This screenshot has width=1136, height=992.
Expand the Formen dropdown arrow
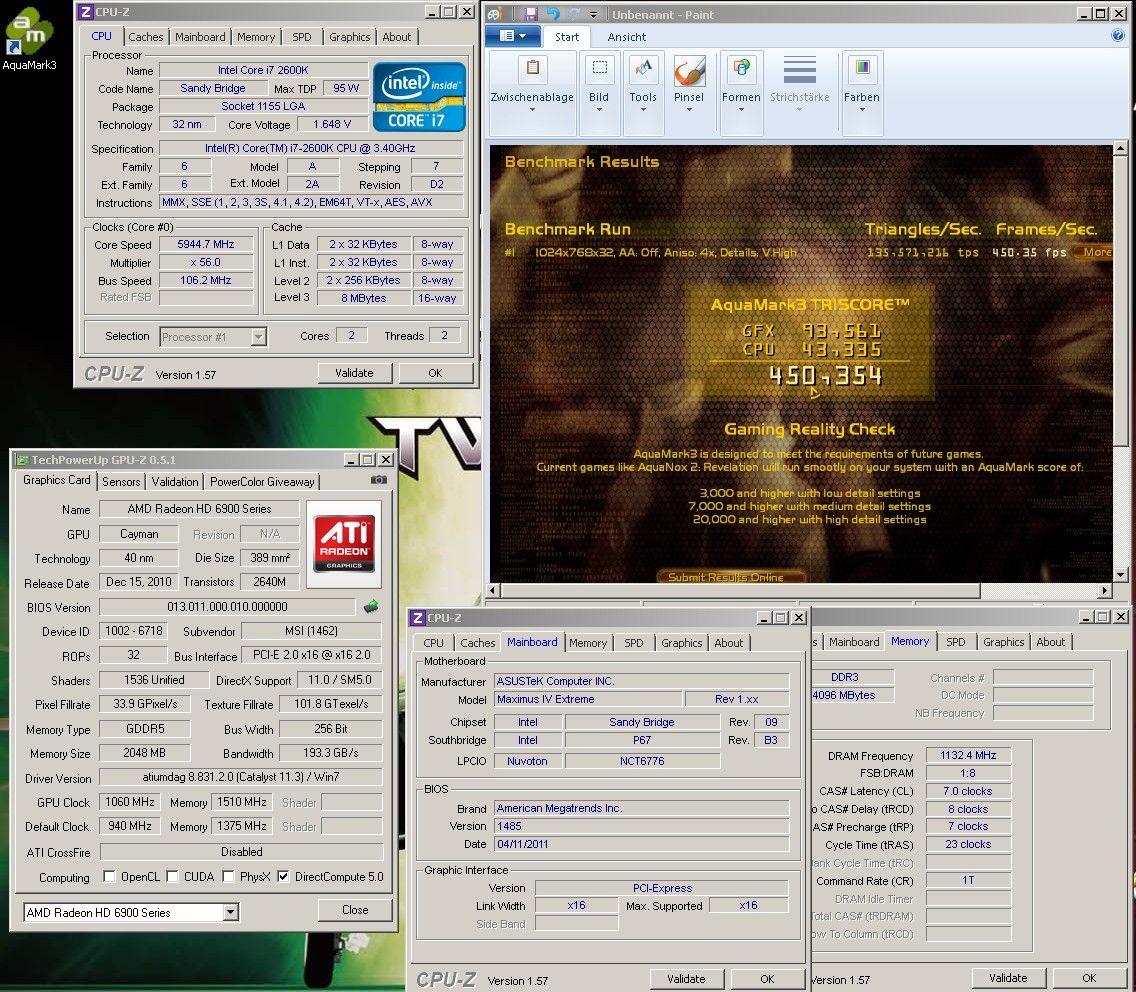point(741,110)
